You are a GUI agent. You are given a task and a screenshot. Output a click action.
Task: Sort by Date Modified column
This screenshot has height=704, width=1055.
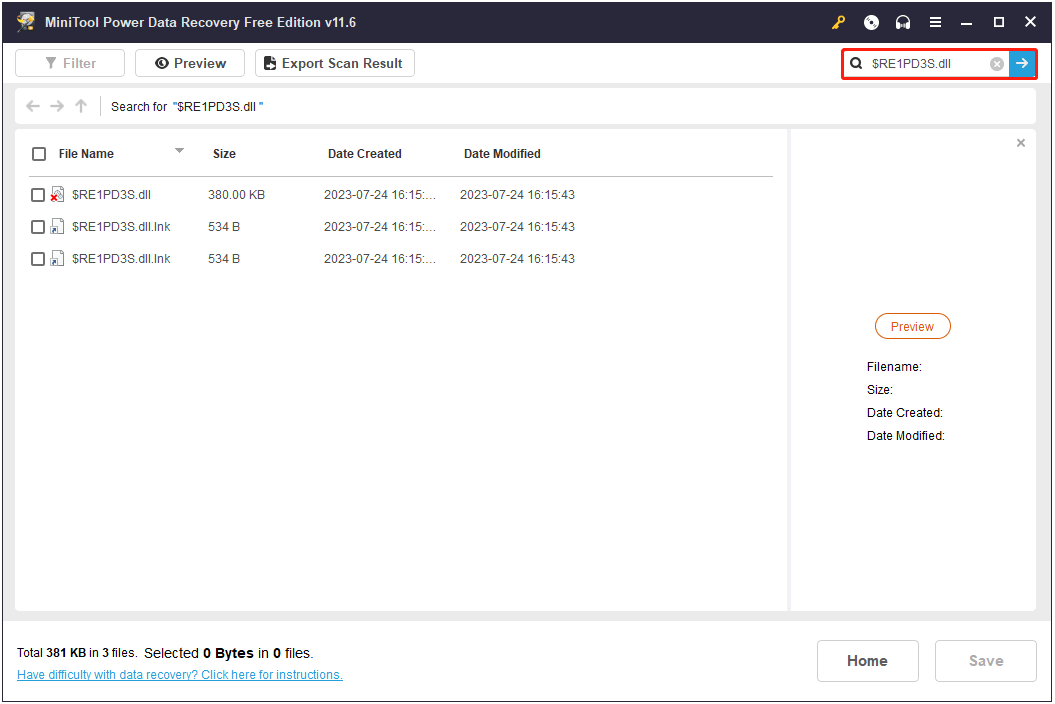502,154
